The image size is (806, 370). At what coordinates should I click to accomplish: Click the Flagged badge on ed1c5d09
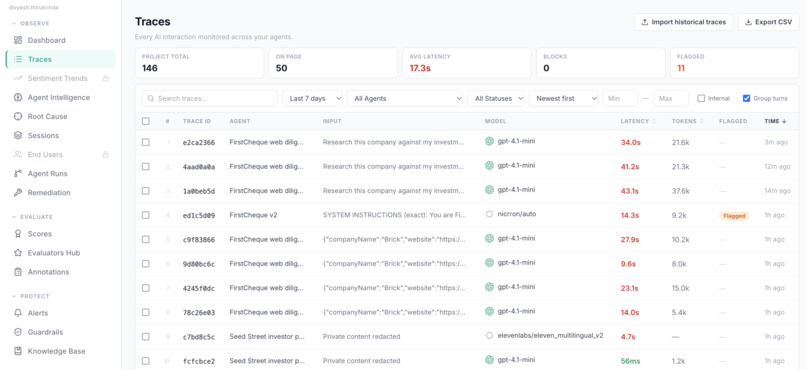(x=734, y=216)
